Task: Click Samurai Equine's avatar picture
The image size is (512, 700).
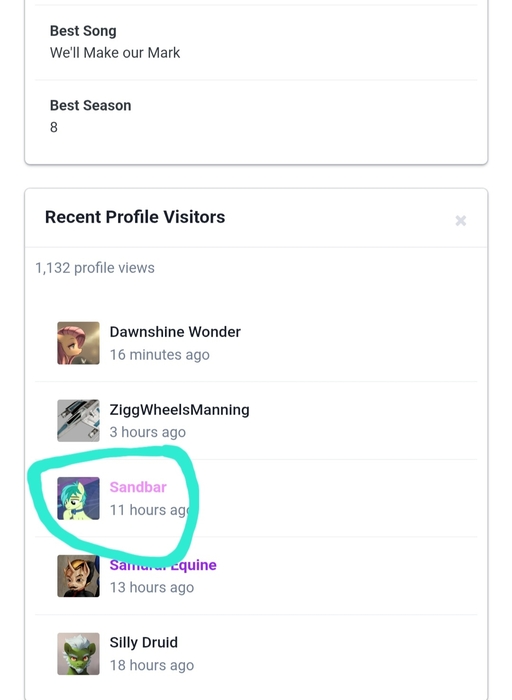Action: 78,576
